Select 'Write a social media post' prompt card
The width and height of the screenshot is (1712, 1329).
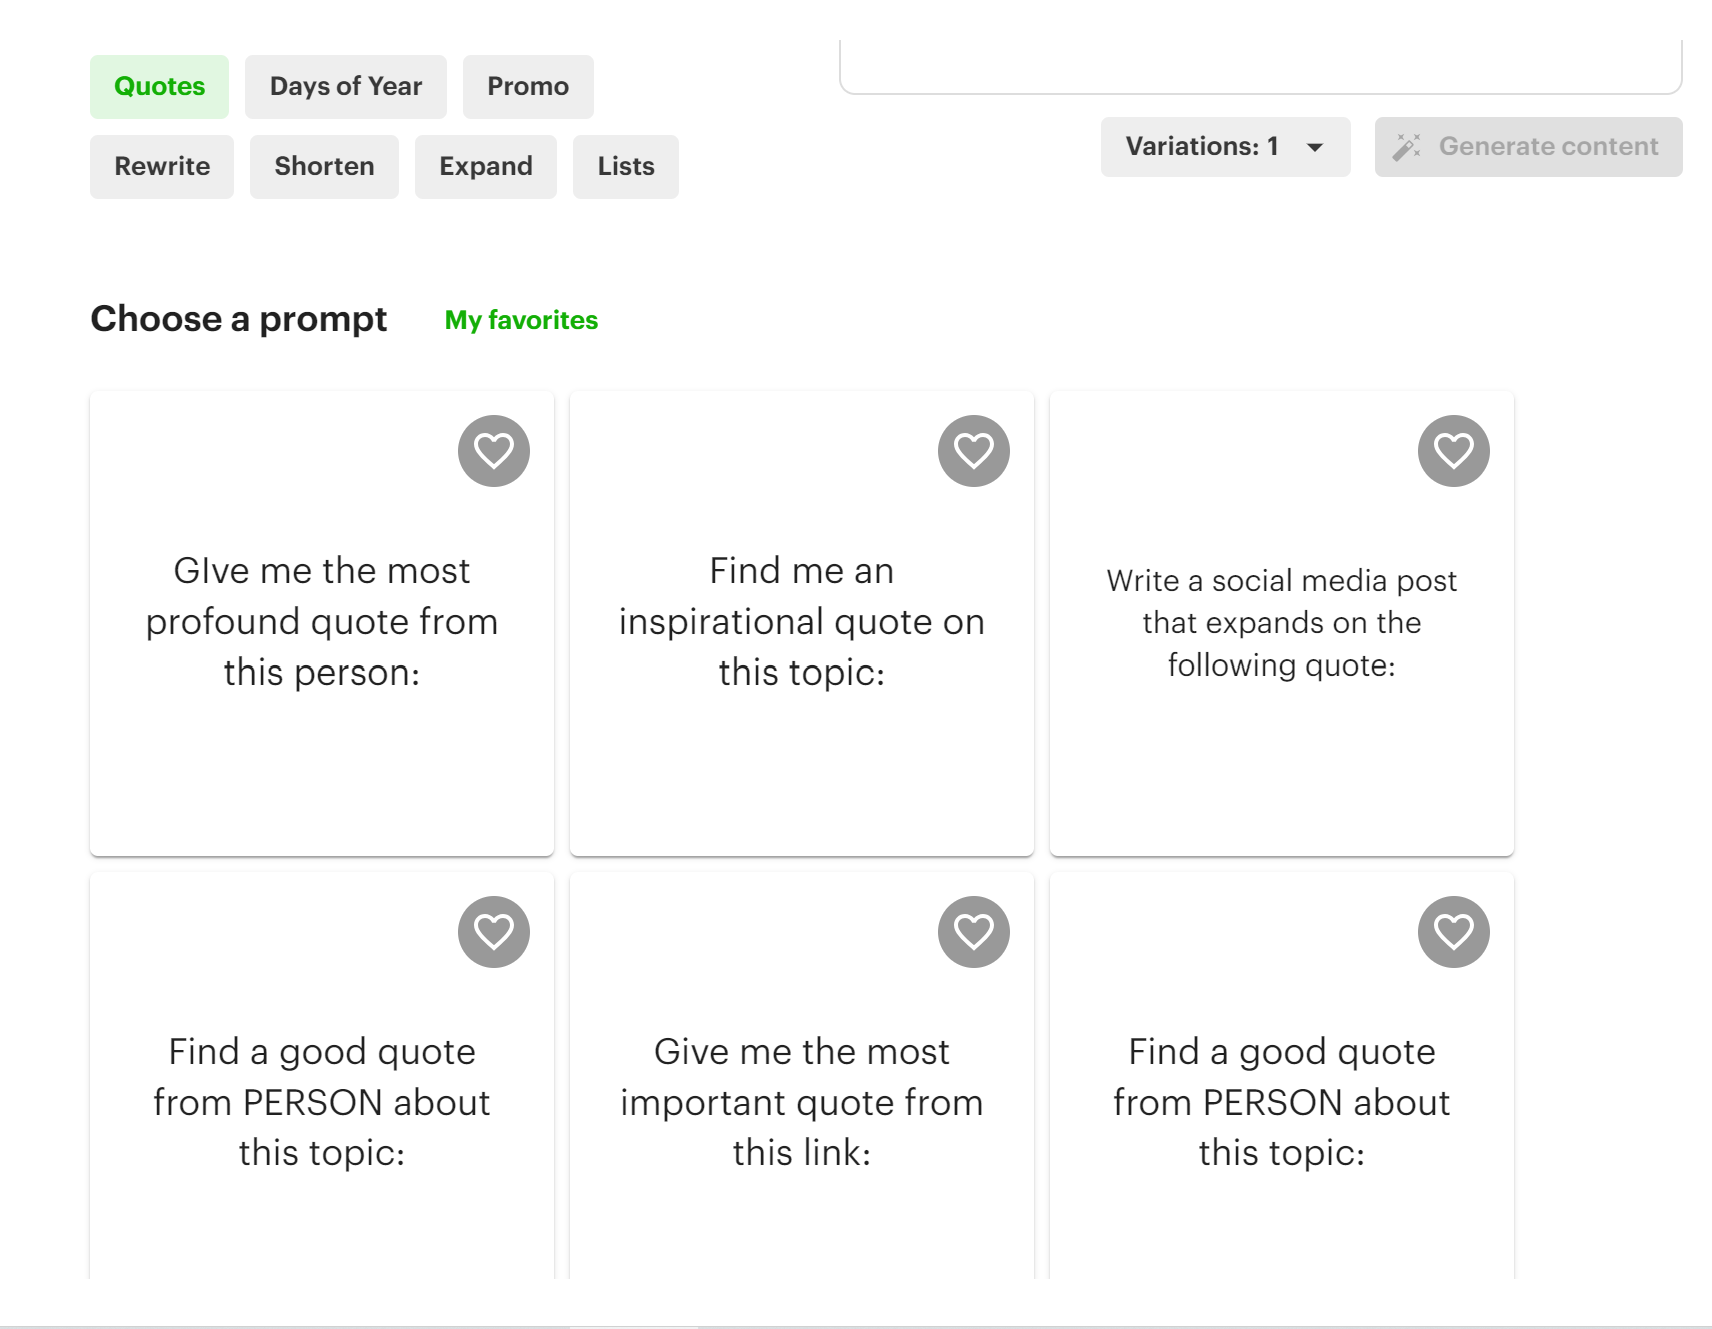pyautogui.click(x=1282, y=623)
